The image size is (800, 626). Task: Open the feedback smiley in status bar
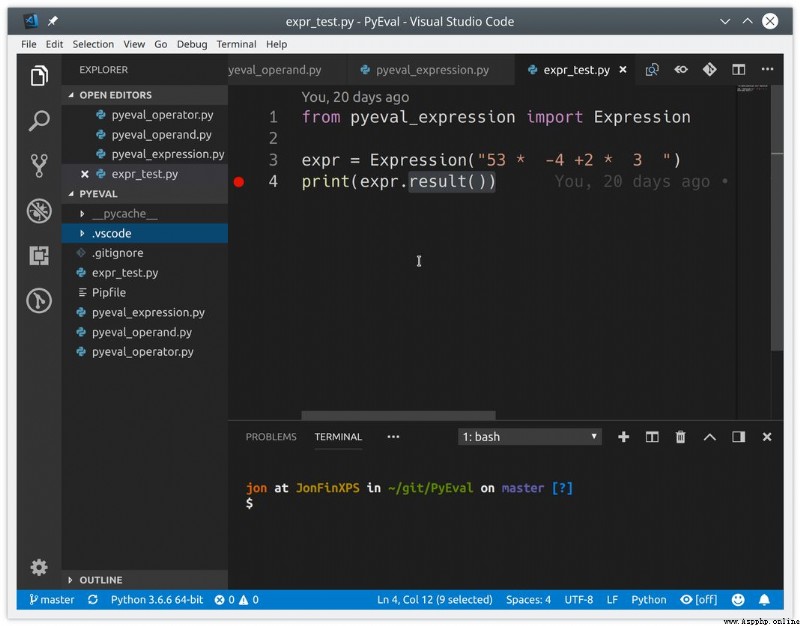tap(738, 599)
